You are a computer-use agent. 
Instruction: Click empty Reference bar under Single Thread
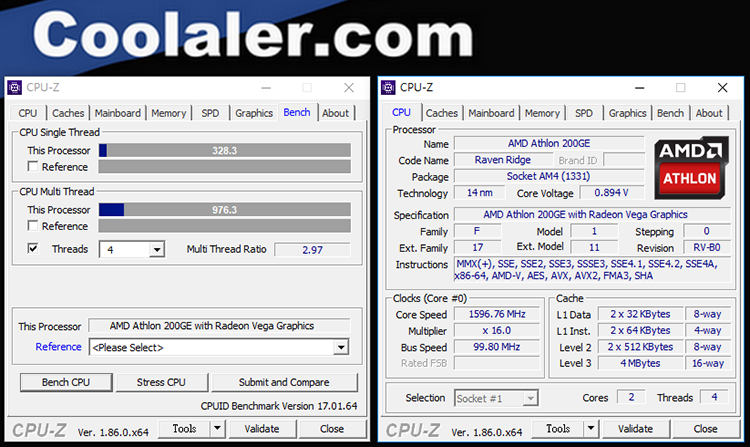coord(224,167)
